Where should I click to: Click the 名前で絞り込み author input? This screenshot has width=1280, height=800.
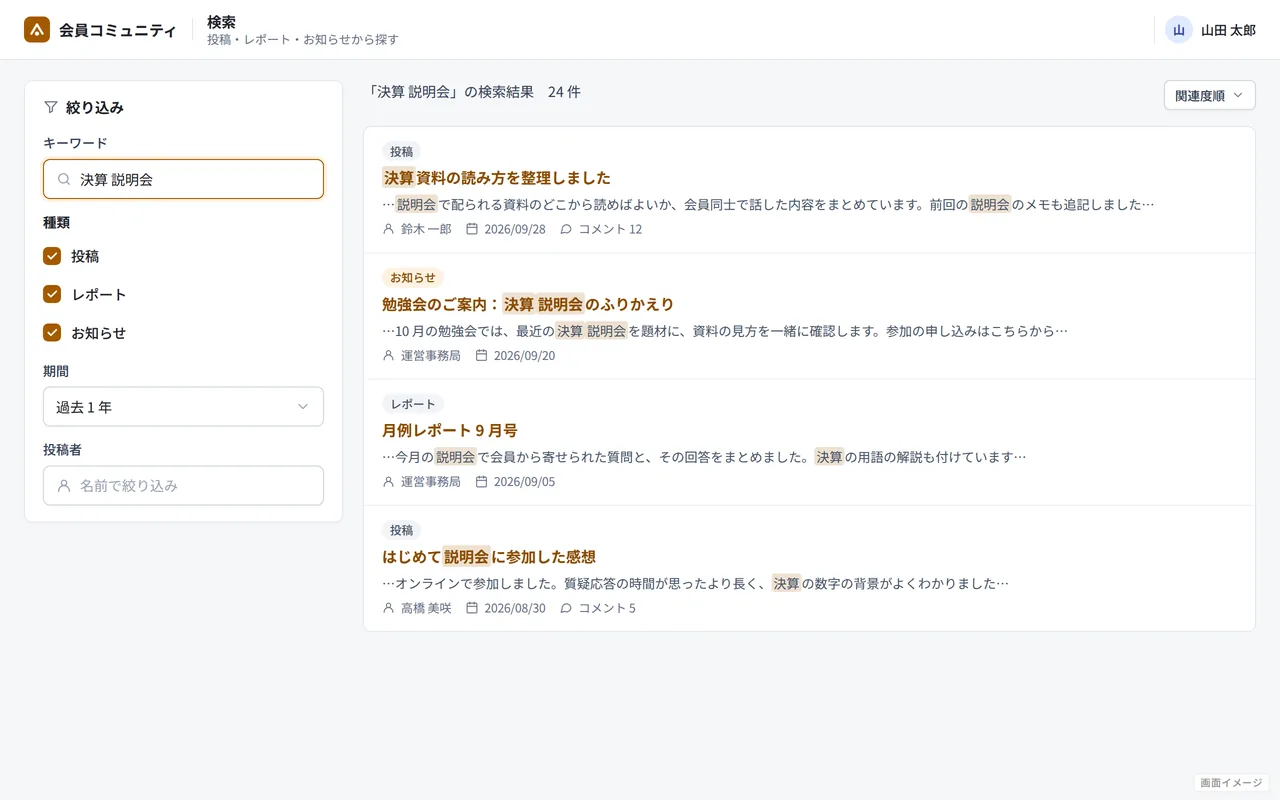click(183, 486)
